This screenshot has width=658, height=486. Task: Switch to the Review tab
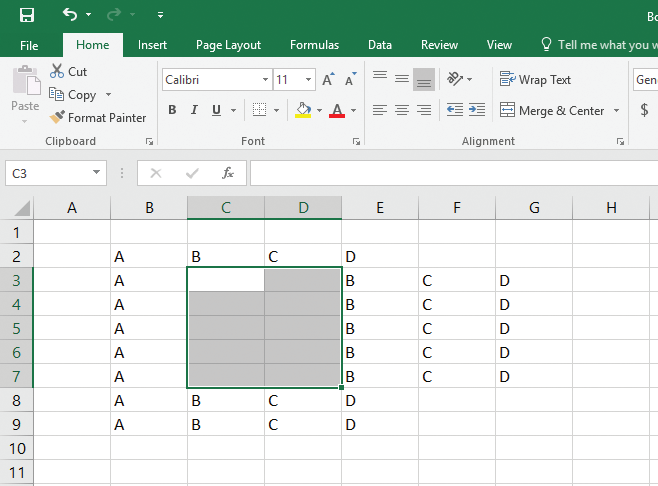pos(439,45)
